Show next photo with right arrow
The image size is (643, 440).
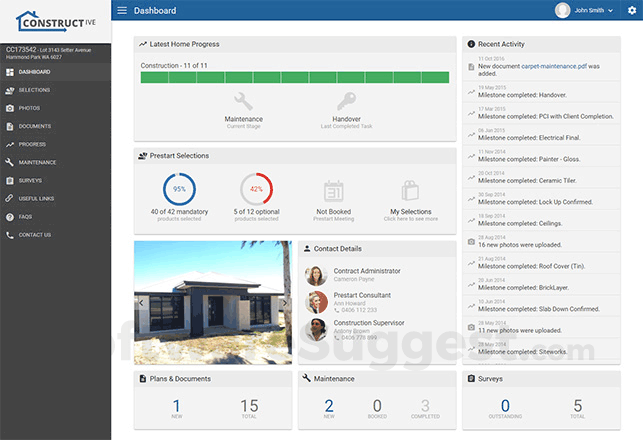pyautogui.click(x=285, y=302)
